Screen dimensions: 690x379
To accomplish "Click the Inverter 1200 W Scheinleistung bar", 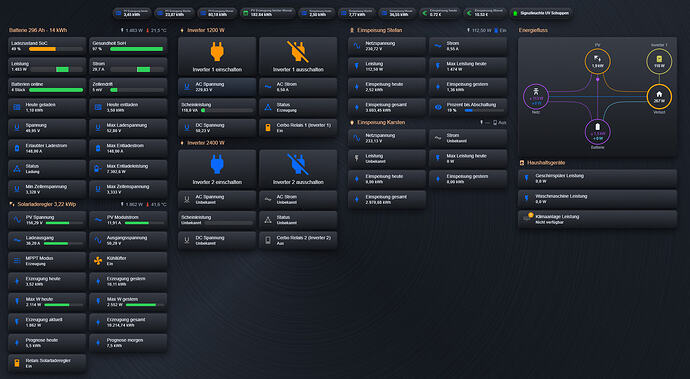I will (227, 110).
